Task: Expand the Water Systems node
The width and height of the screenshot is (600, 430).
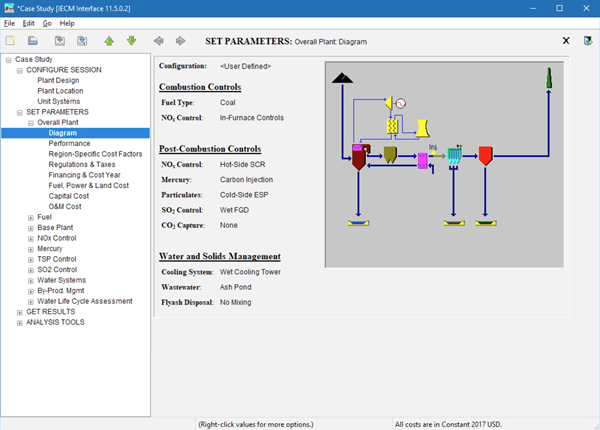Action: point(31,280)
